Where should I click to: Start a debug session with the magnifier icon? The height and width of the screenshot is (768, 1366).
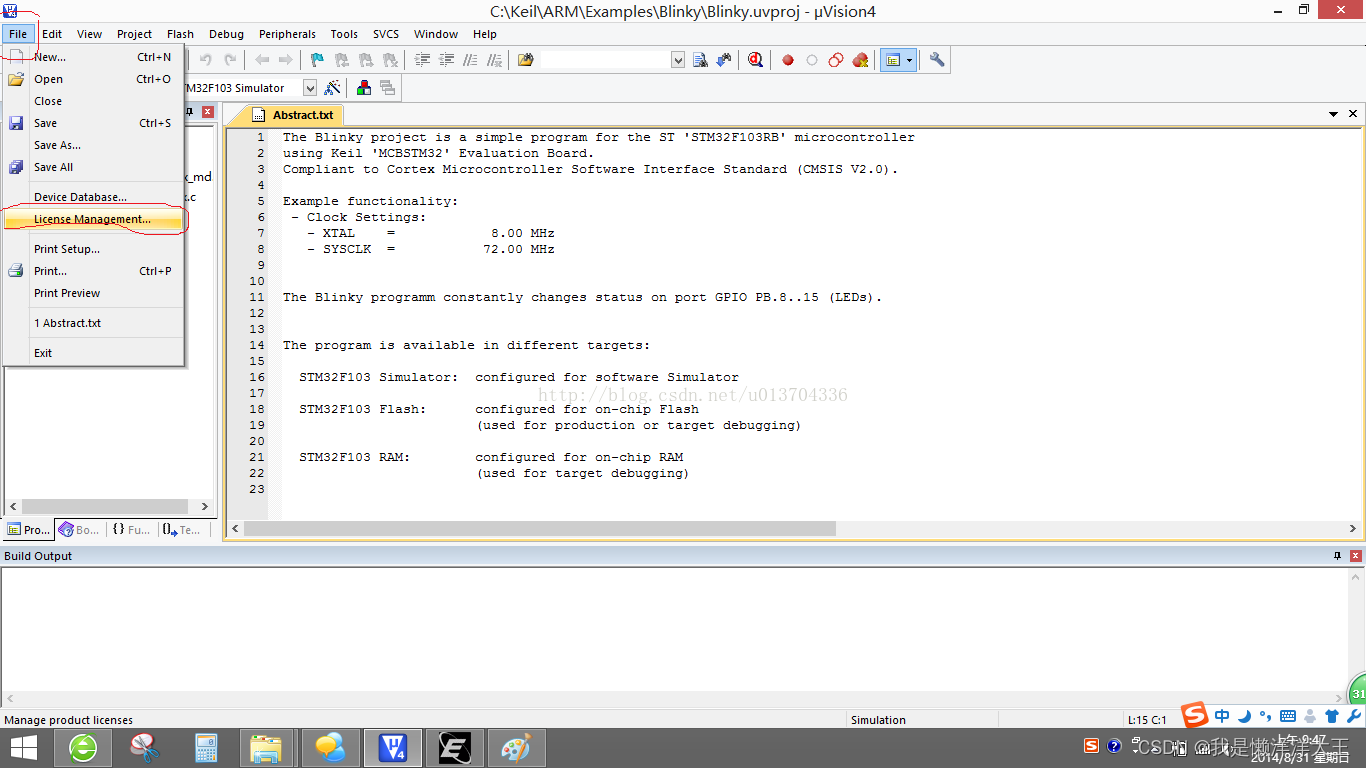[755, 60]
